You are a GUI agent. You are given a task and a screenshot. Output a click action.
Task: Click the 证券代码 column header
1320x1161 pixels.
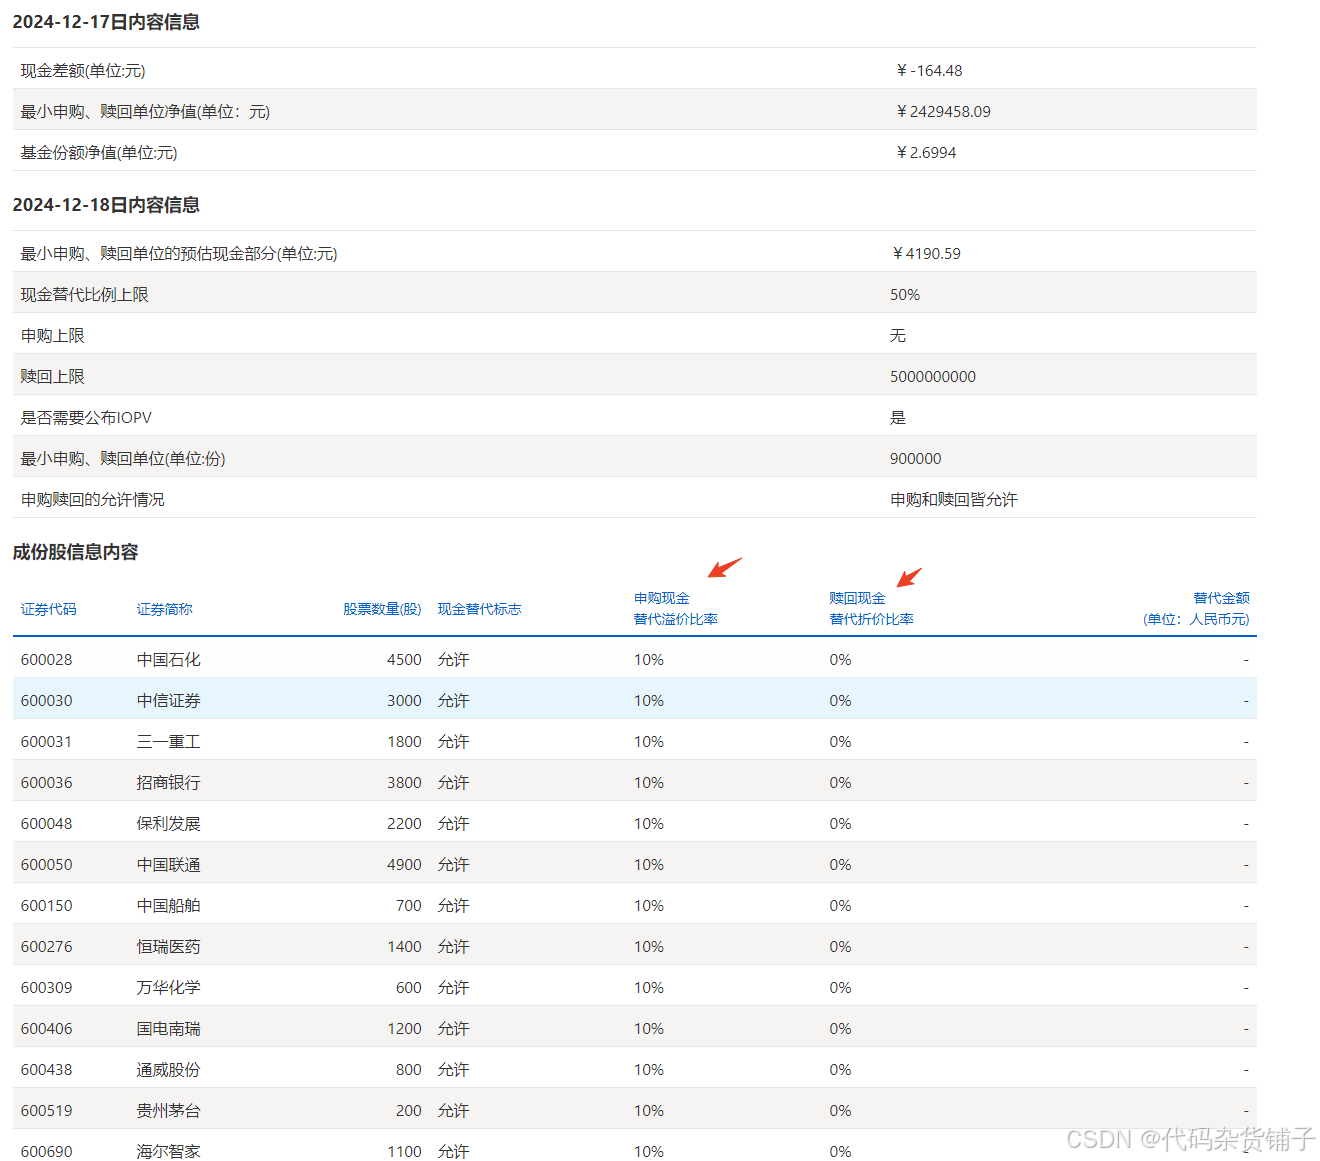click(48, 609)
